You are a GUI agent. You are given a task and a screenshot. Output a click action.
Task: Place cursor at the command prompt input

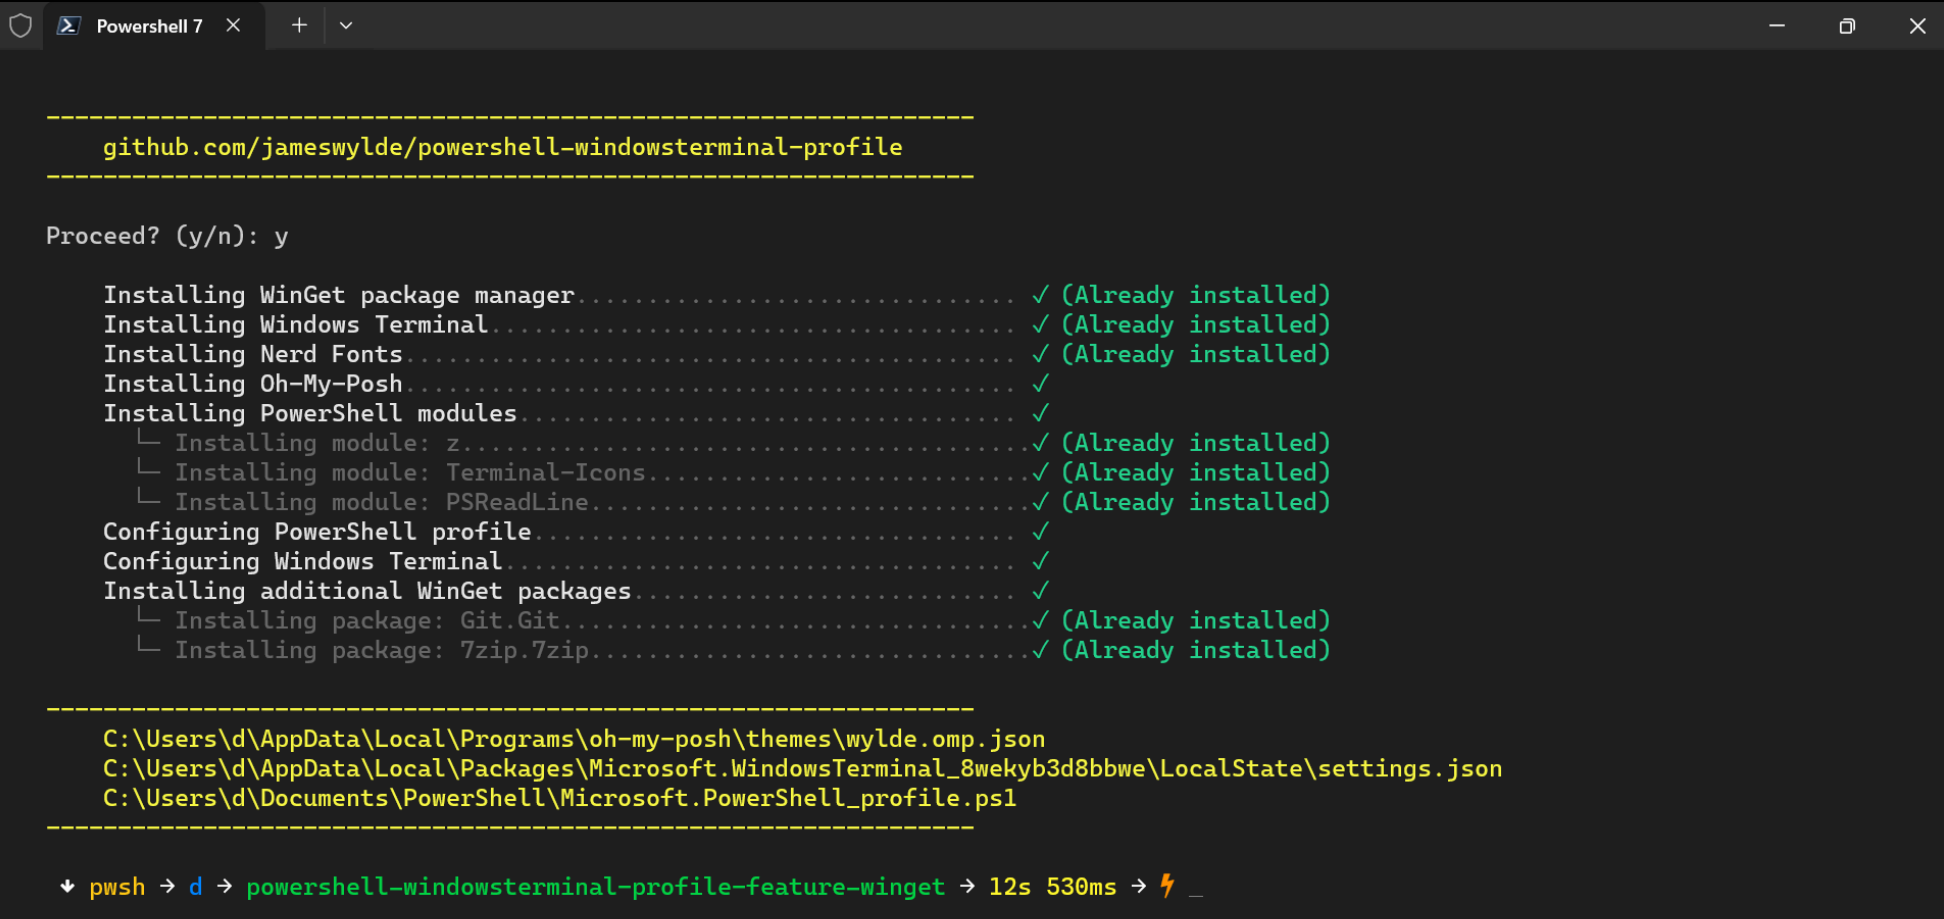pyautogui.click(x=1196, y=888)
